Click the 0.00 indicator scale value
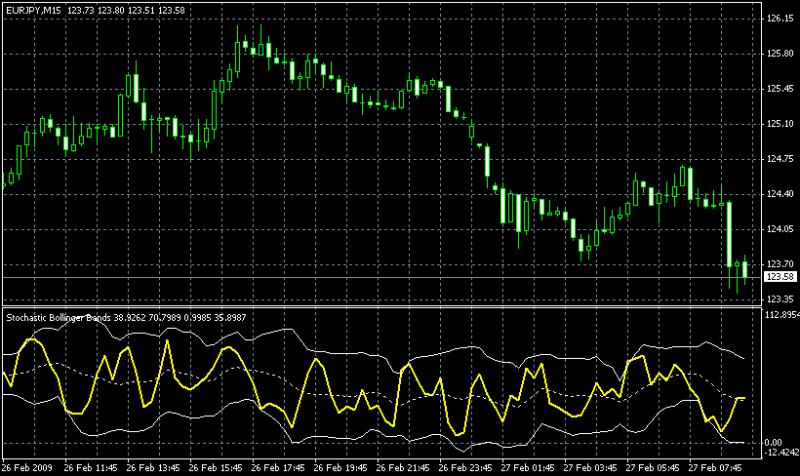800x476 pixels. click(773, 442)
